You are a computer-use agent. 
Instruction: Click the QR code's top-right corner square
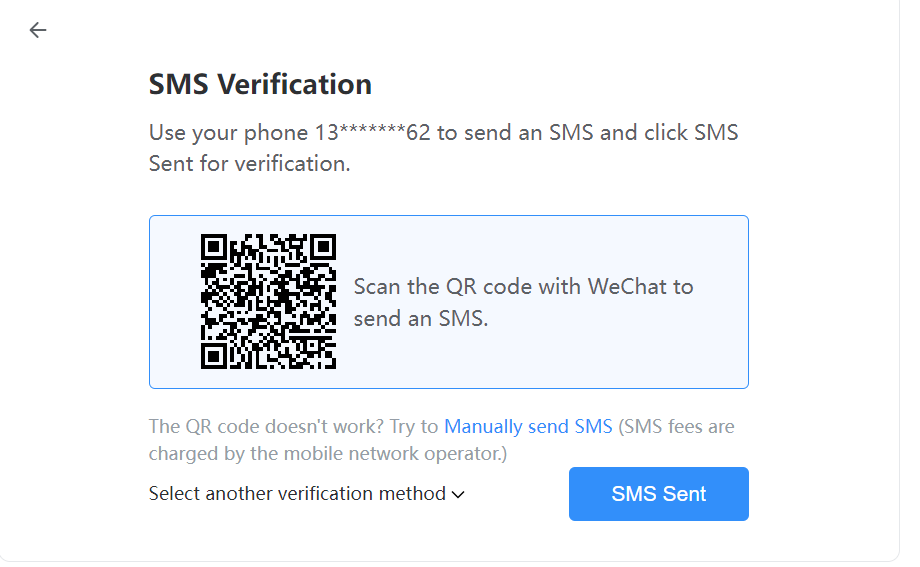coord(323,246)
